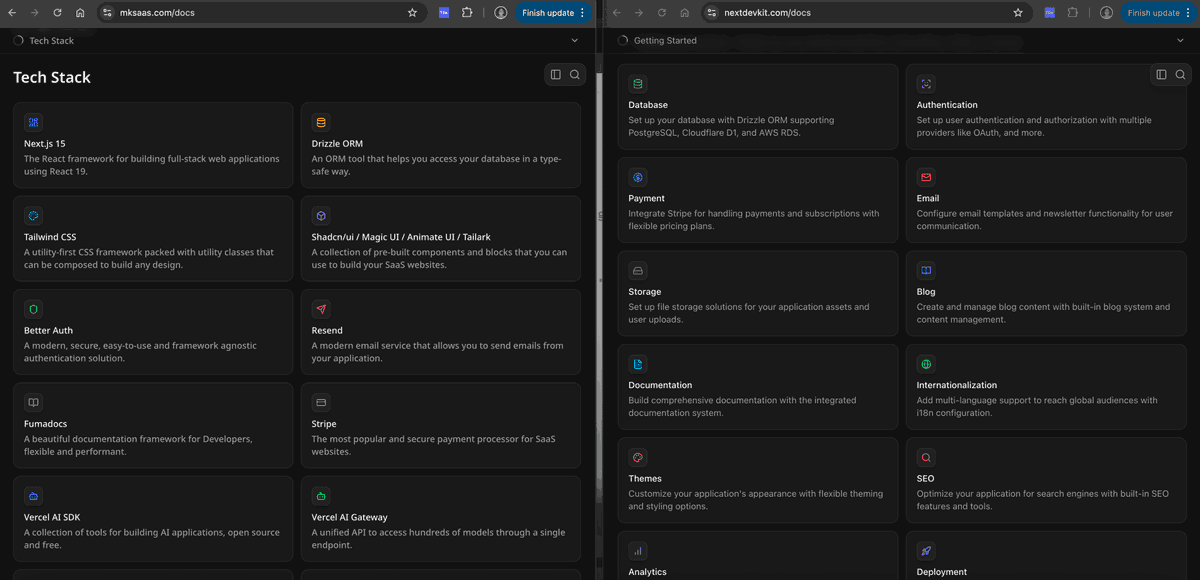
Task: Click the Vercel AI SDK bot icon
Action: 33,496
